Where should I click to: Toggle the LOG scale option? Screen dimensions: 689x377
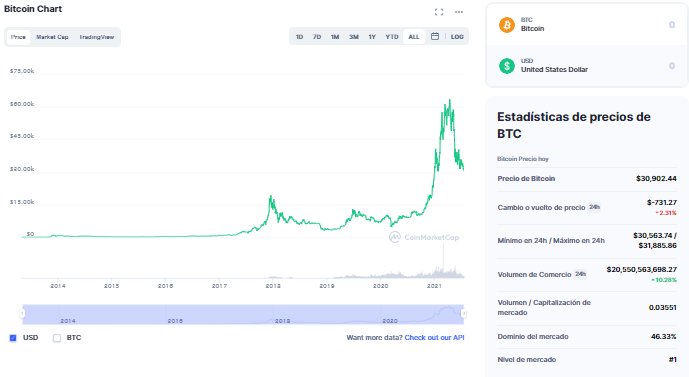pos(457,37)
